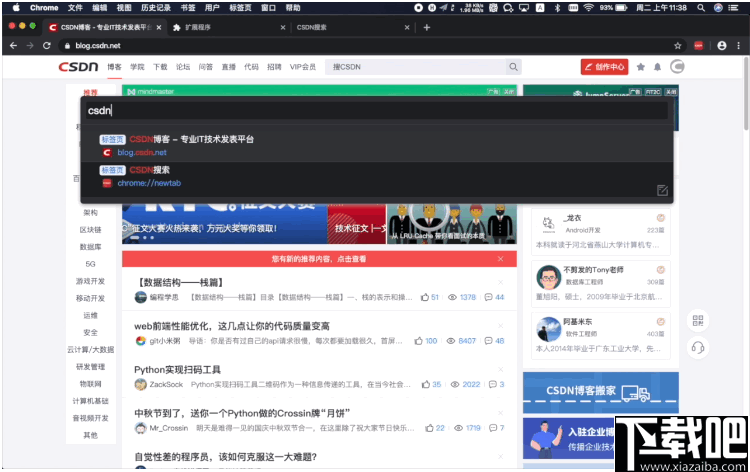Open article 自觉性差的程序员

click(x=225, y=457)
